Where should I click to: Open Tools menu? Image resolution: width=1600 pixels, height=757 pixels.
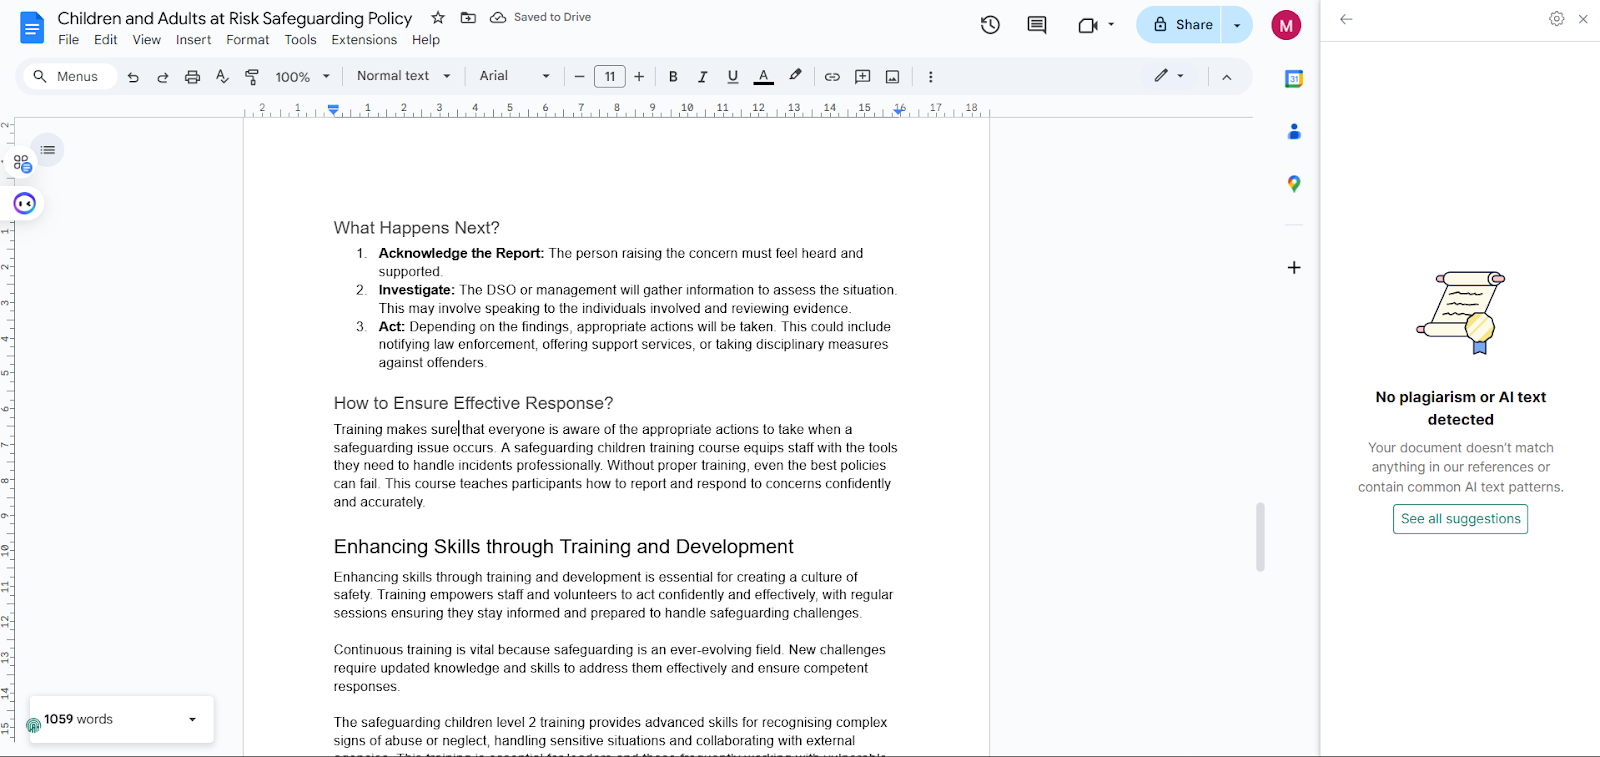tap(300, 40)
